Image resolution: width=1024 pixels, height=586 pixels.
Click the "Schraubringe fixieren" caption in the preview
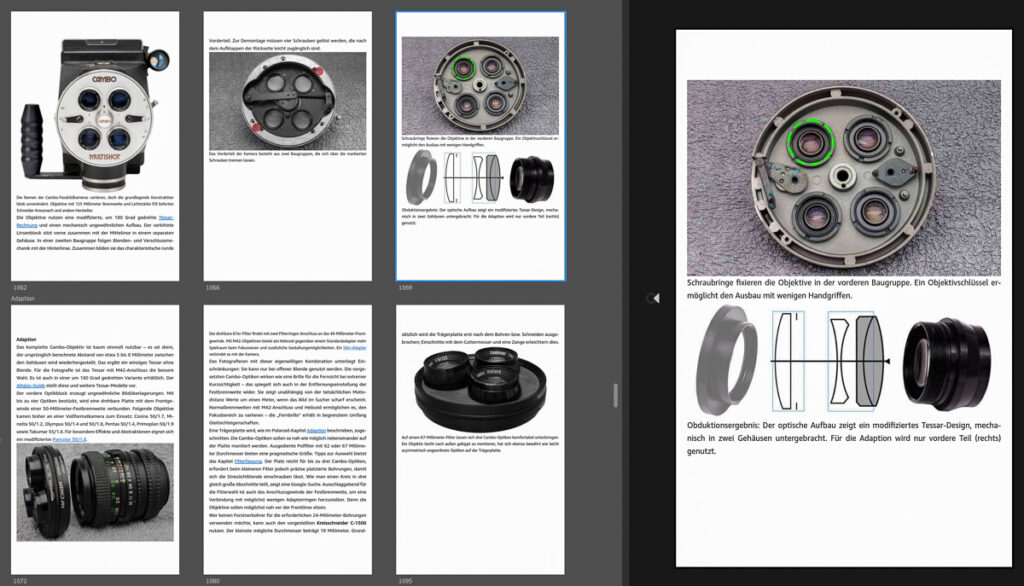(844, 289)
